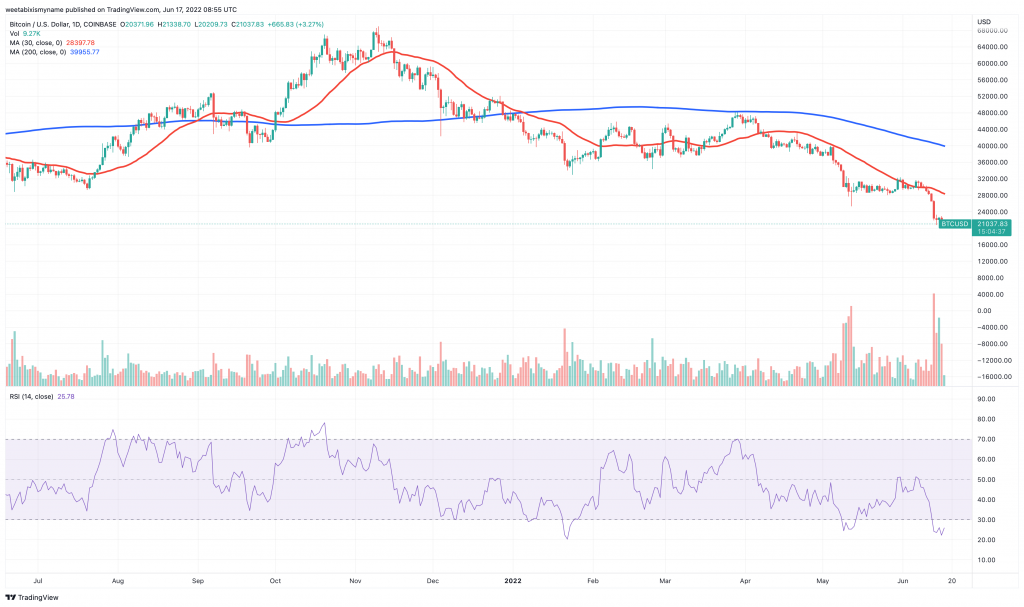Click the Nov label on the time axis

pos(355,580)
